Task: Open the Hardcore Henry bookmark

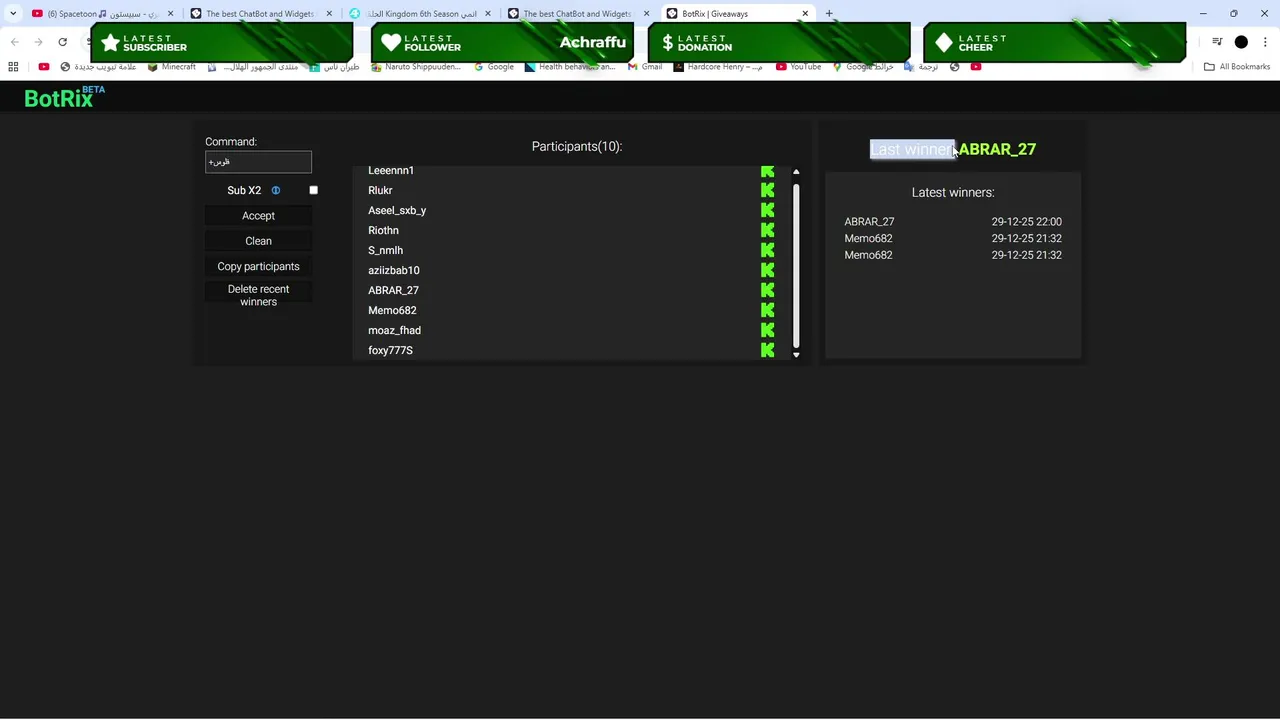Action: pos(718,67)
